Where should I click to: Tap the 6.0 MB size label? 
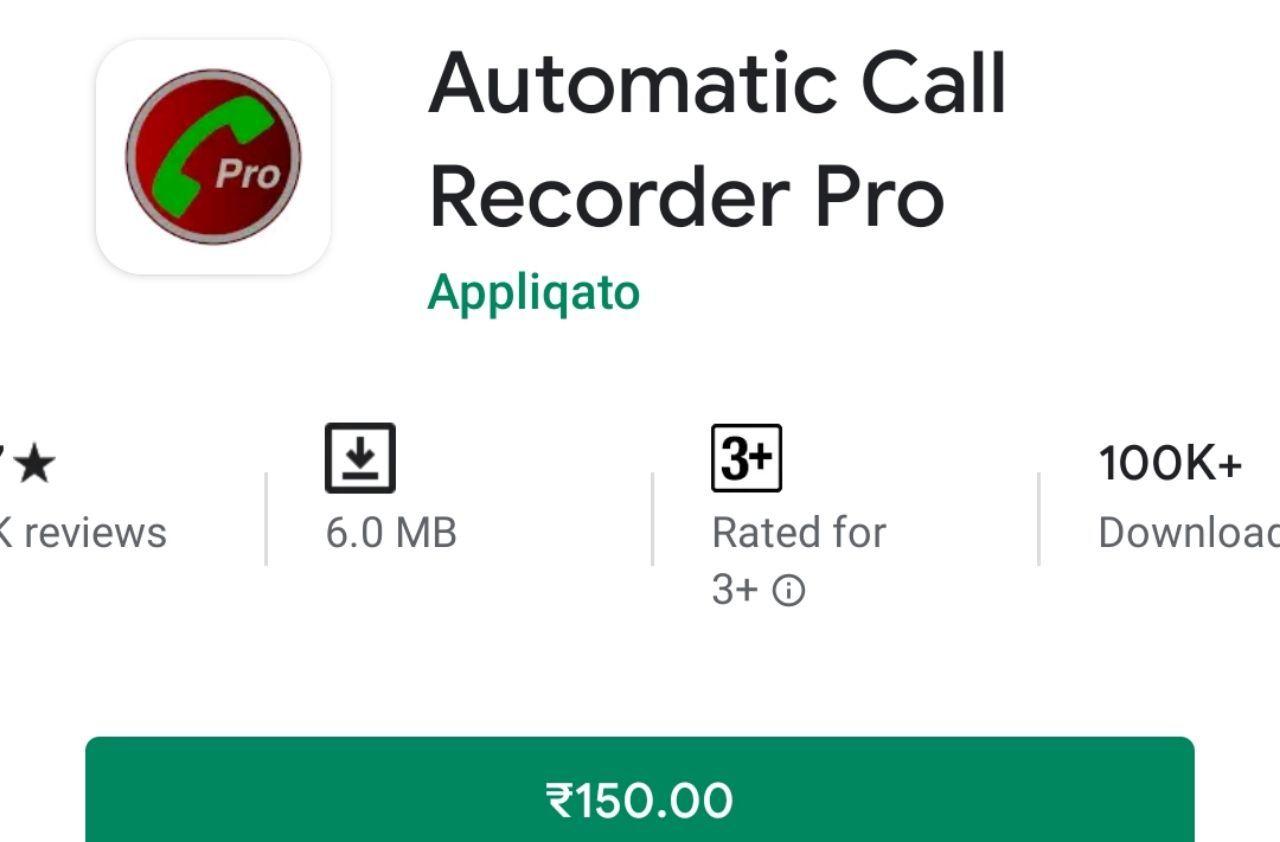click(x=391, y=533)
